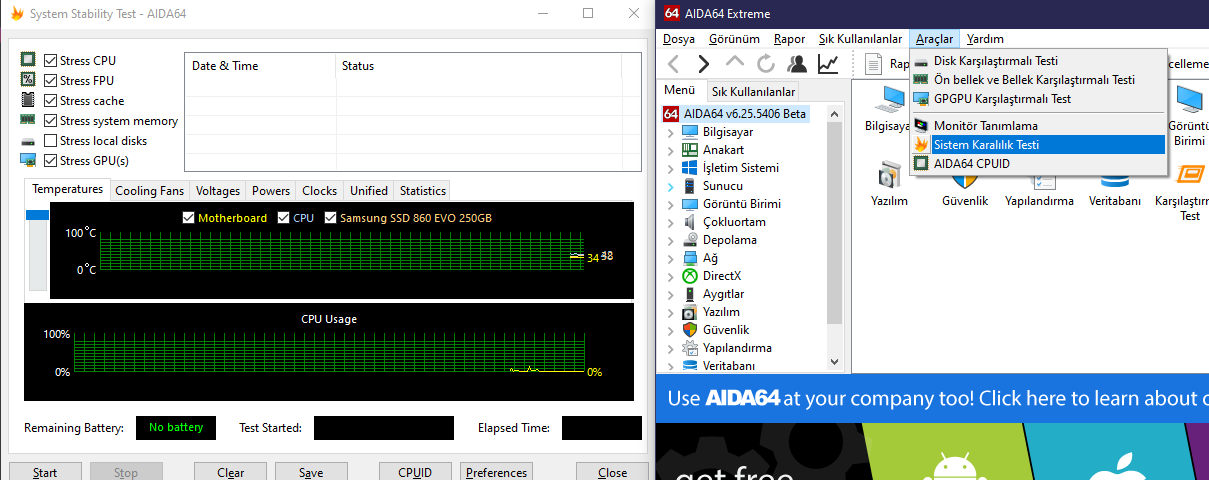Open the Veritabanı database icon
The height and width of the screenshot is (480, 1209).
point(1114,180)
